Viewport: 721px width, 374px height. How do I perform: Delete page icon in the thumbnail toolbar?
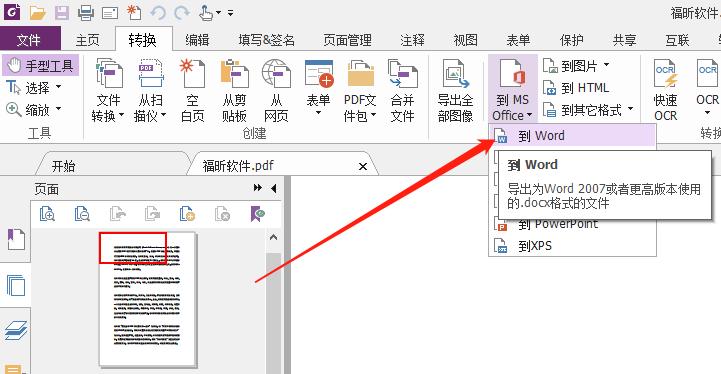click(x=223, y=214)
